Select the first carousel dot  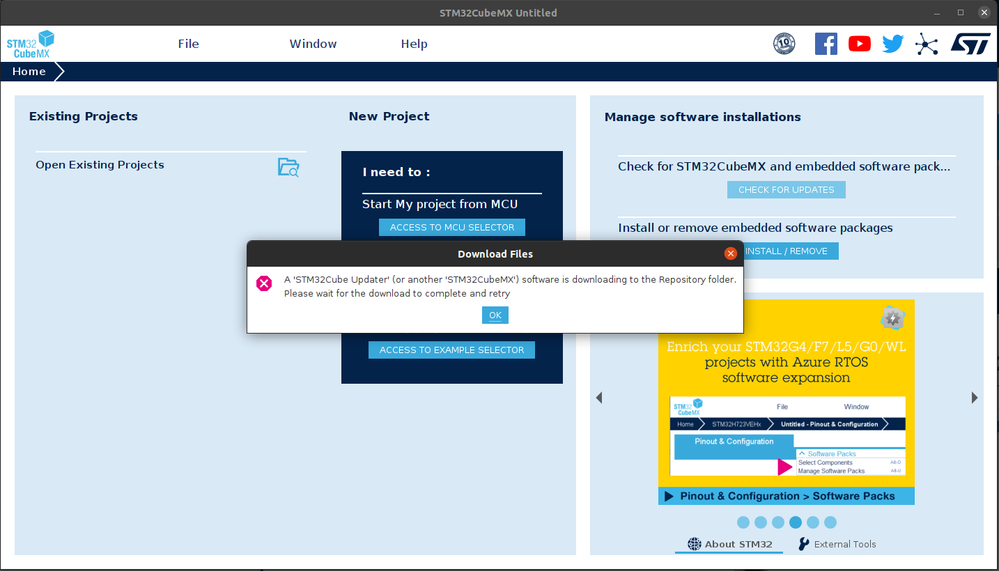[743, 523]
